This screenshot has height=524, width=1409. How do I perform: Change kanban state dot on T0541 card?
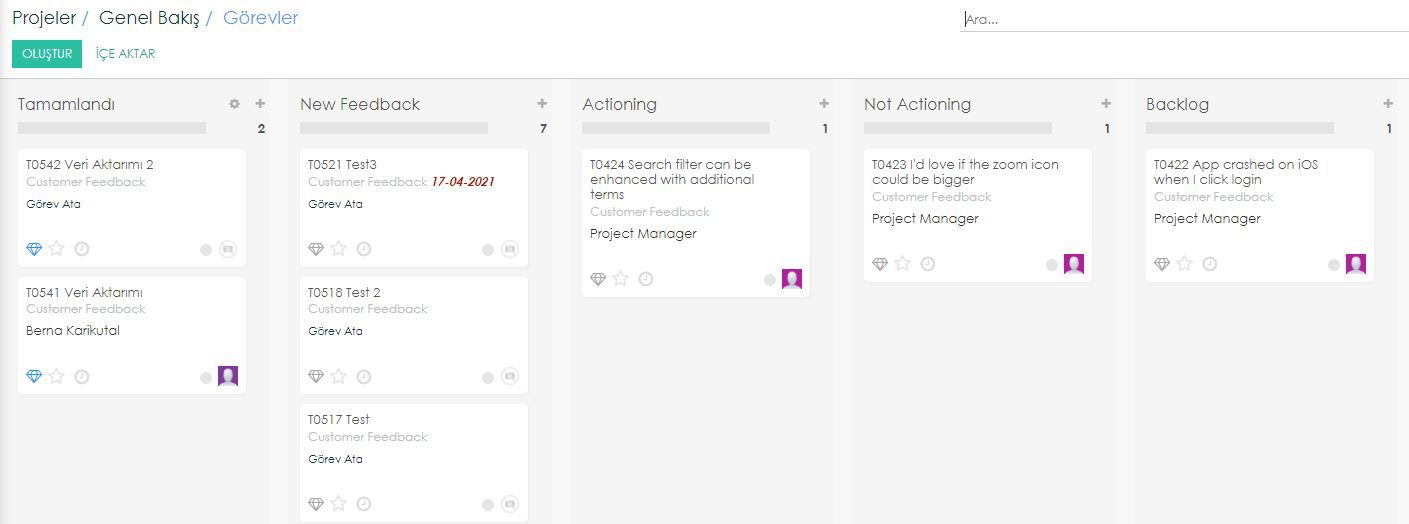pyautogui.click(x=206, y=378)
